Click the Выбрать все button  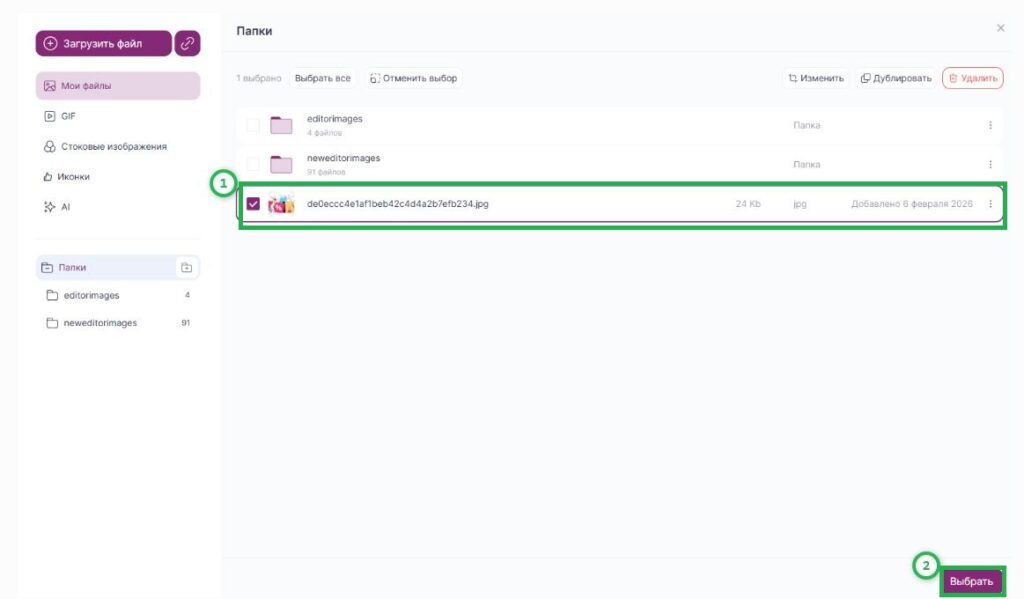pyautogui.click(x=323, y=78)
